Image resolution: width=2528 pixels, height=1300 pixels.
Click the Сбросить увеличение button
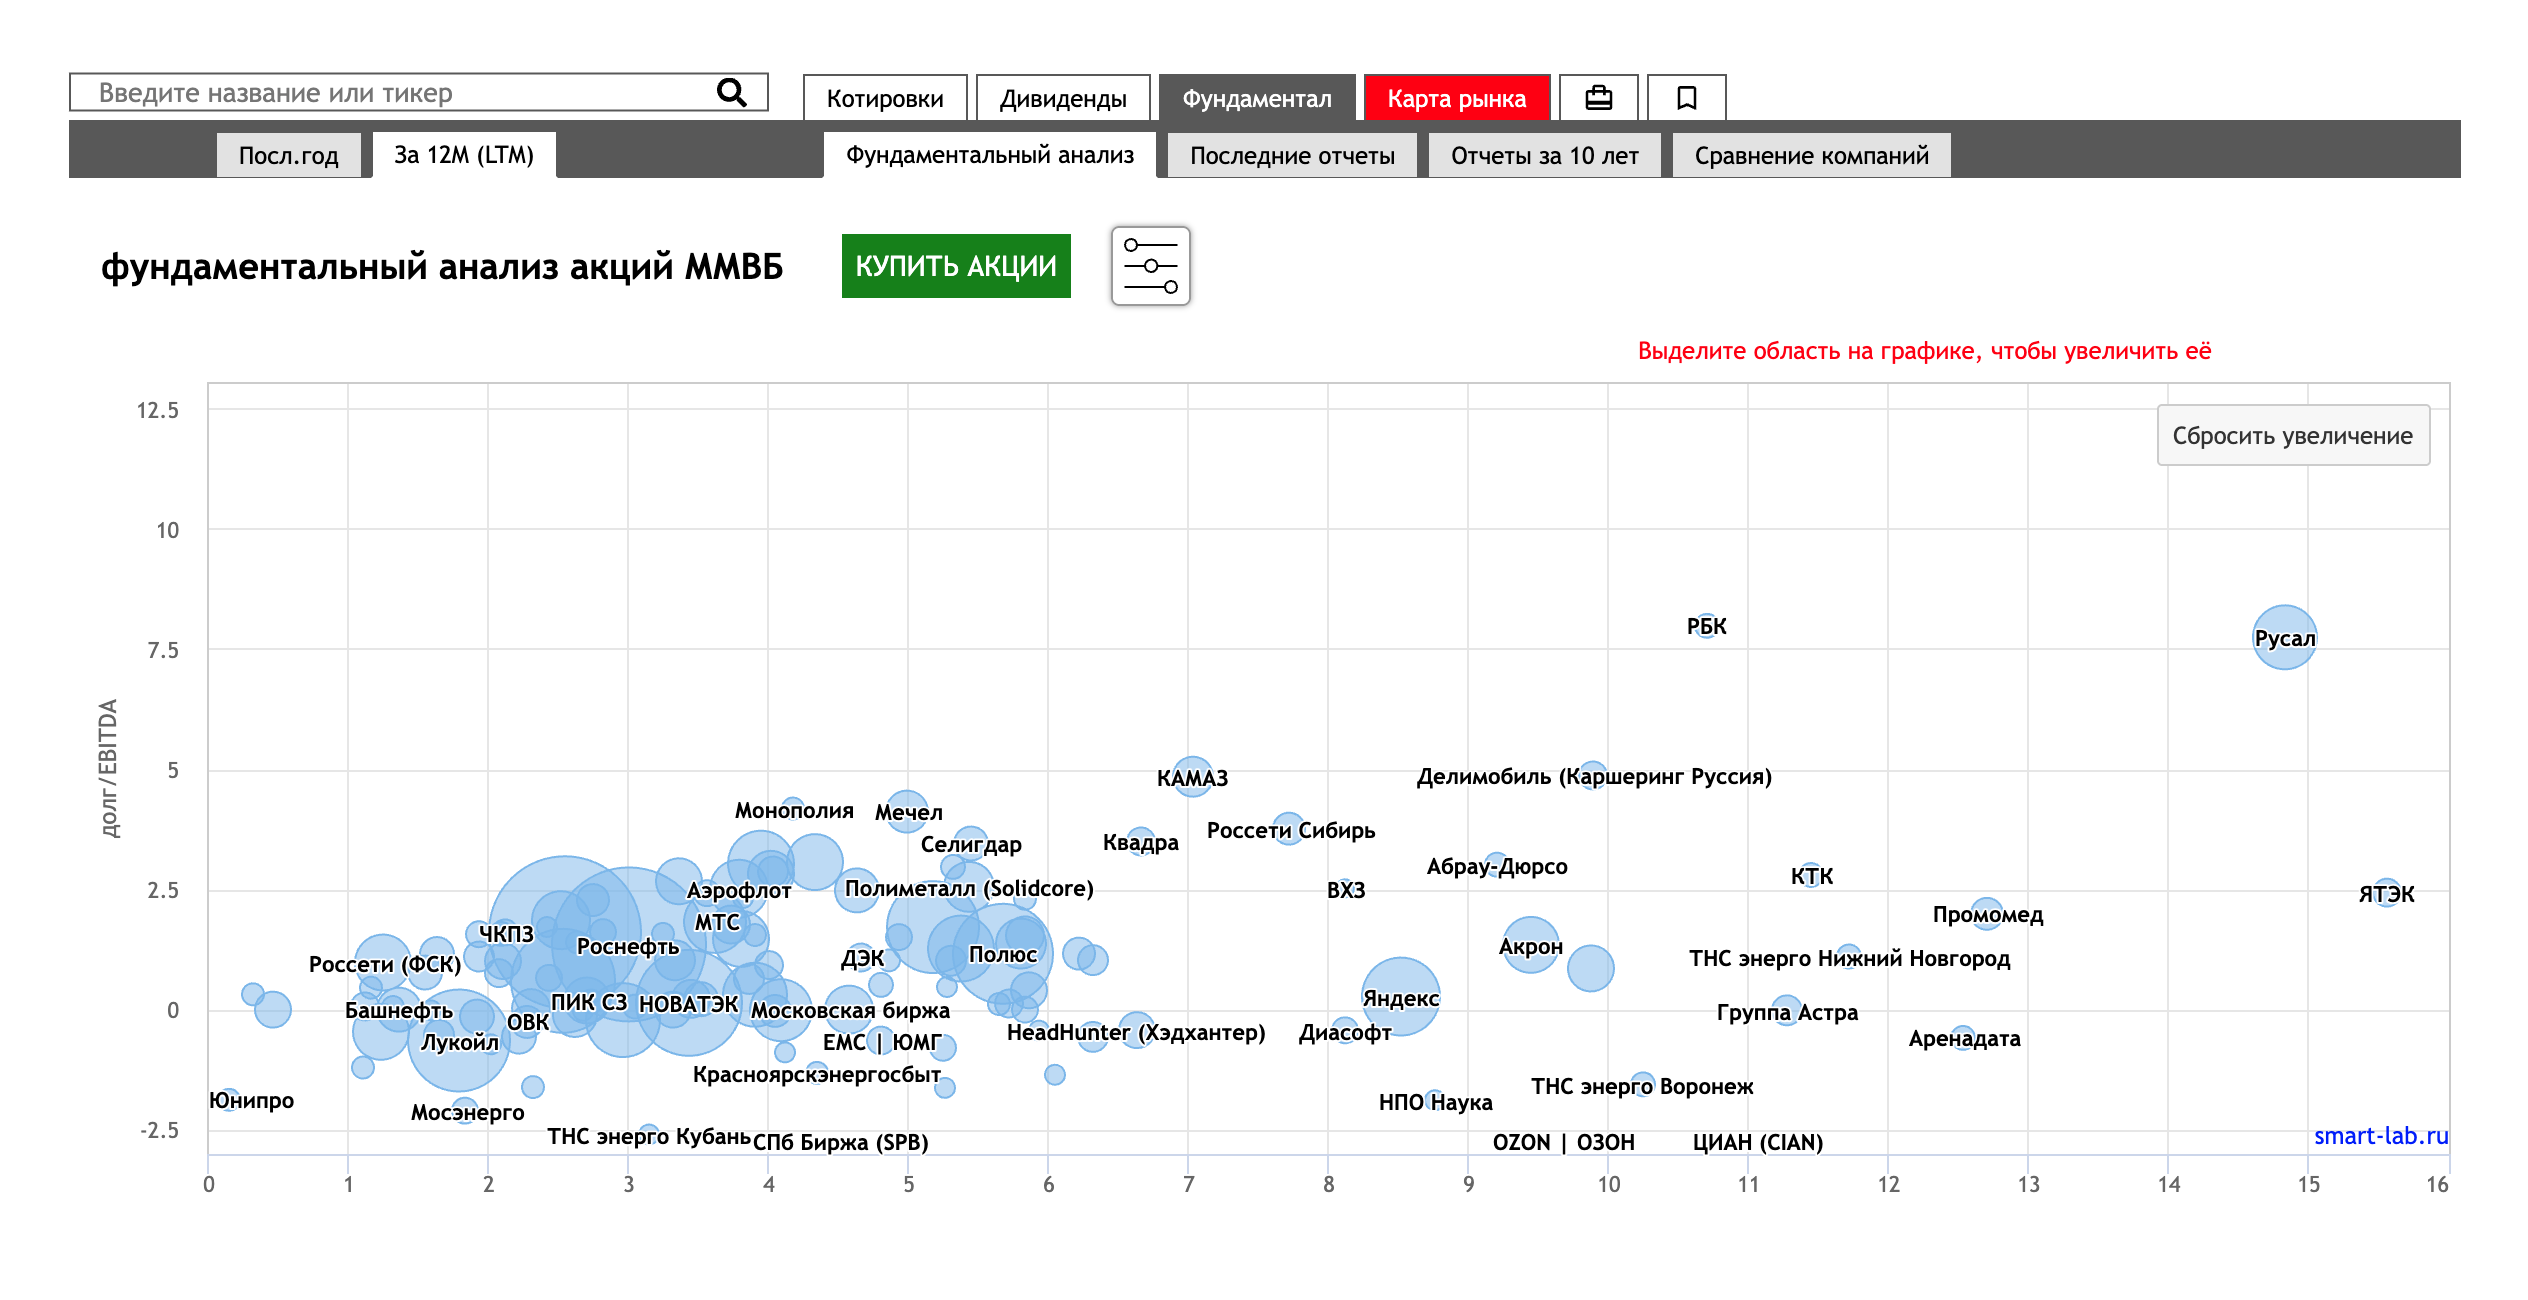click(x=2293, y=435)
